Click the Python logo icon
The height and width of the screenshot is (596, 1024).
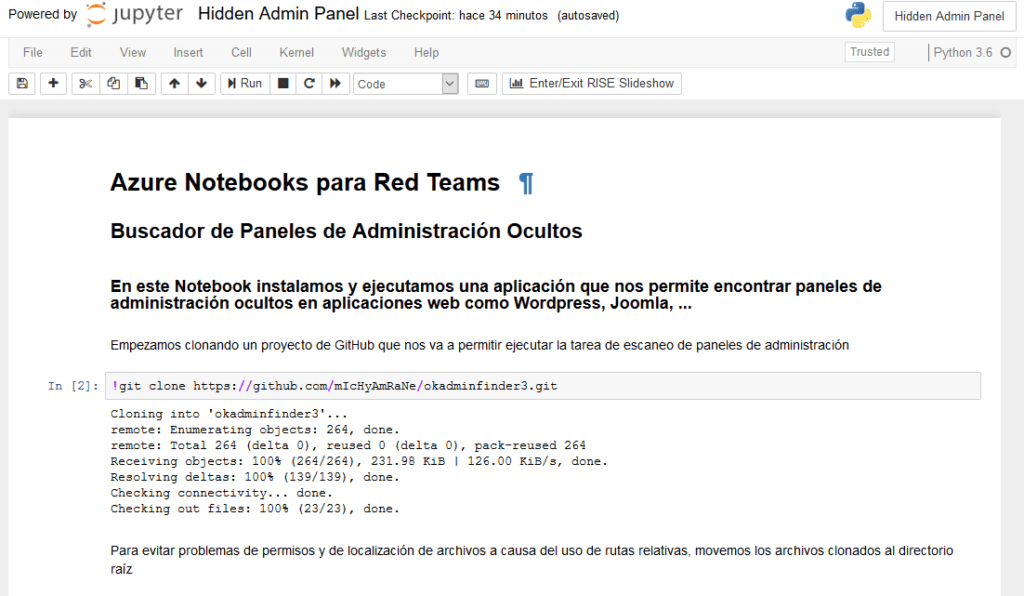[x=858, y=15]
